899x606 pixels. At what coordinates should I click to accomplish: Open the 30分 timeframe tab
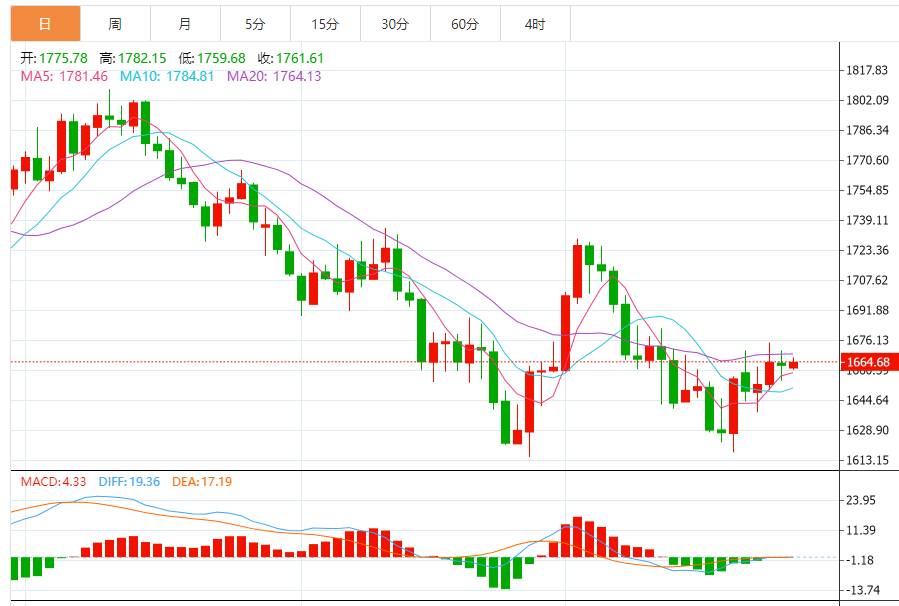[x=395, y=24]
